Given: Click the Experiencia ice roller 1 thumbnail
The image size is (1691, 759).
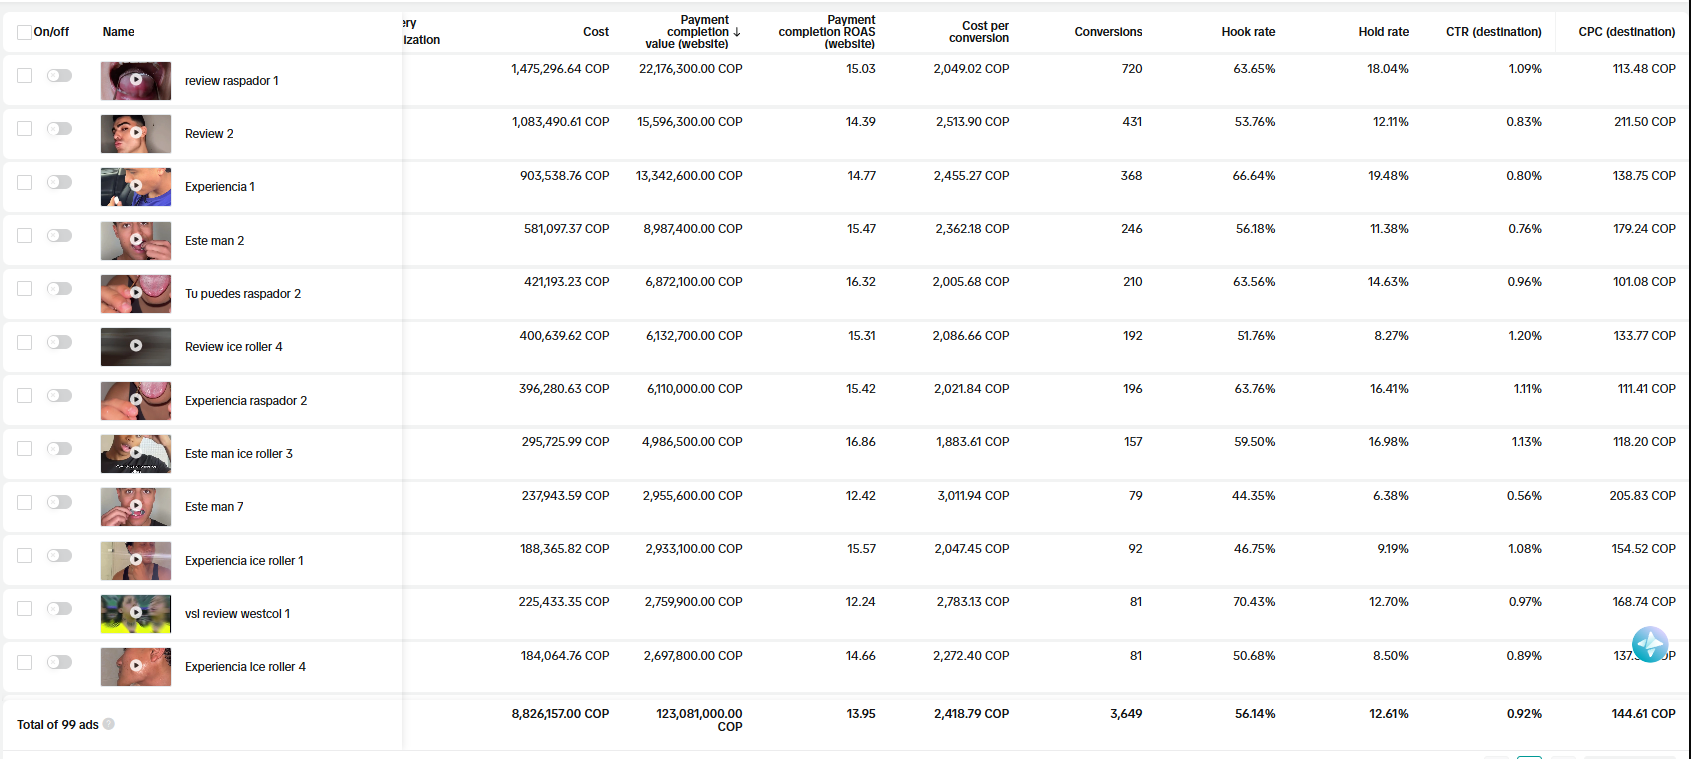Looking at the screenshot, I should (136, 560).
